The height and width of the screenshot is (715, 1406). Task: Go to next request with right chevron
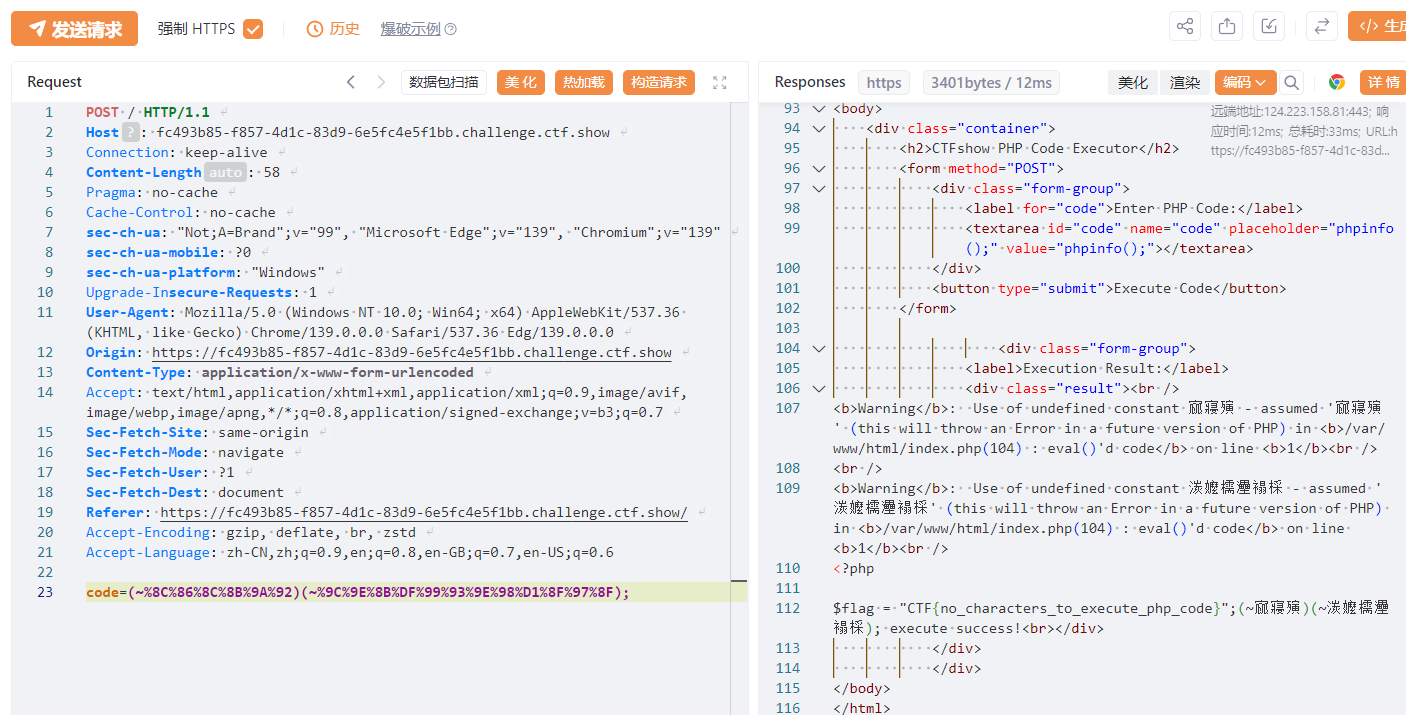(x=381, y=82)
